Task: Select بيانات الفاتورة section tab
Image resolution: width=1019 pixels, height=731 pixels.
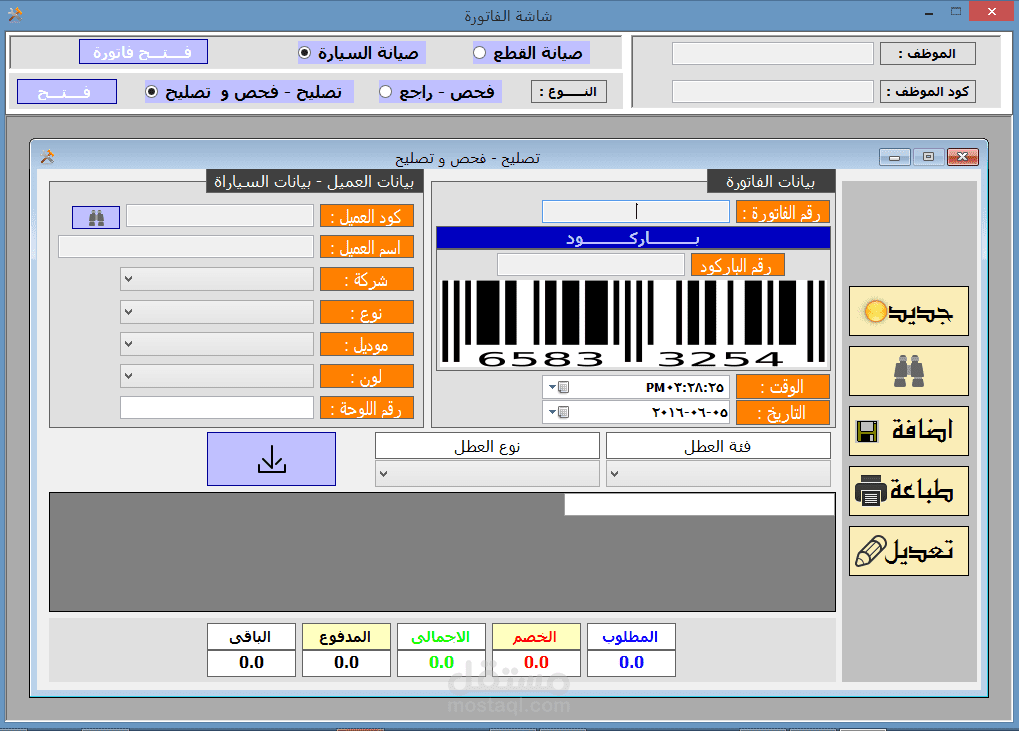Action: (771, 181)
